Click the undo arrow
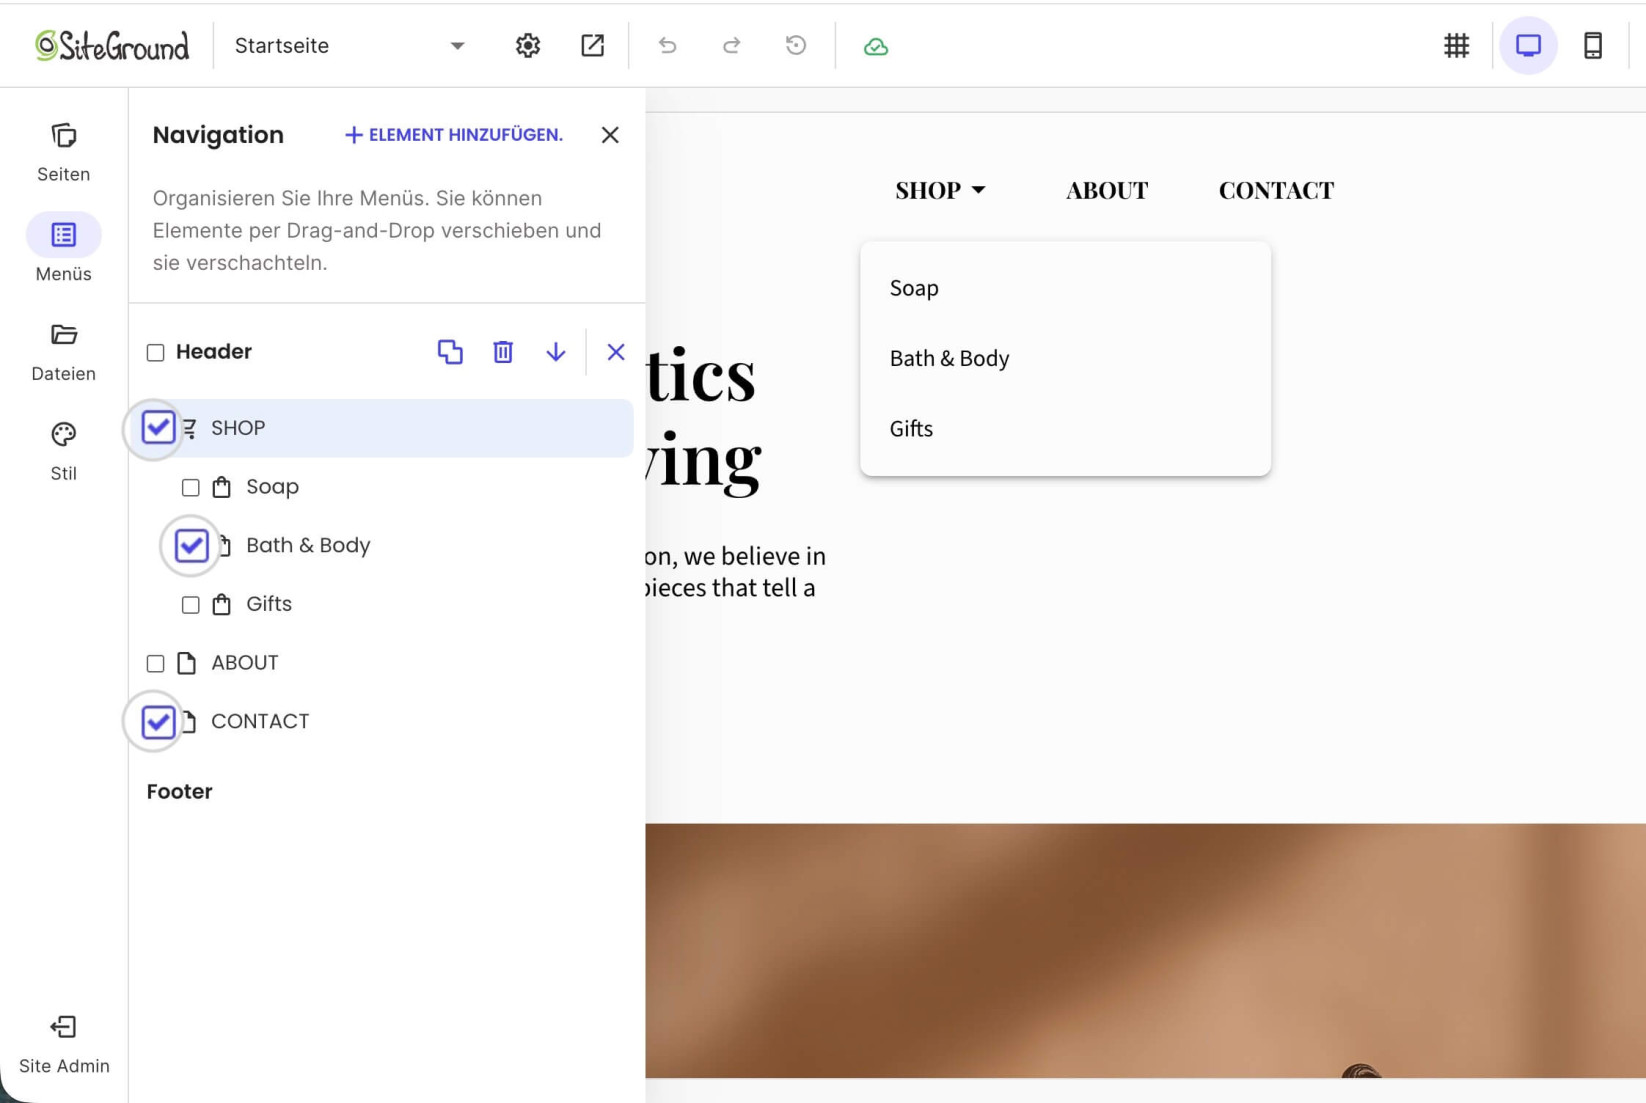Viewport: 1646px width, 1103px height. click(x=668, y=46)
